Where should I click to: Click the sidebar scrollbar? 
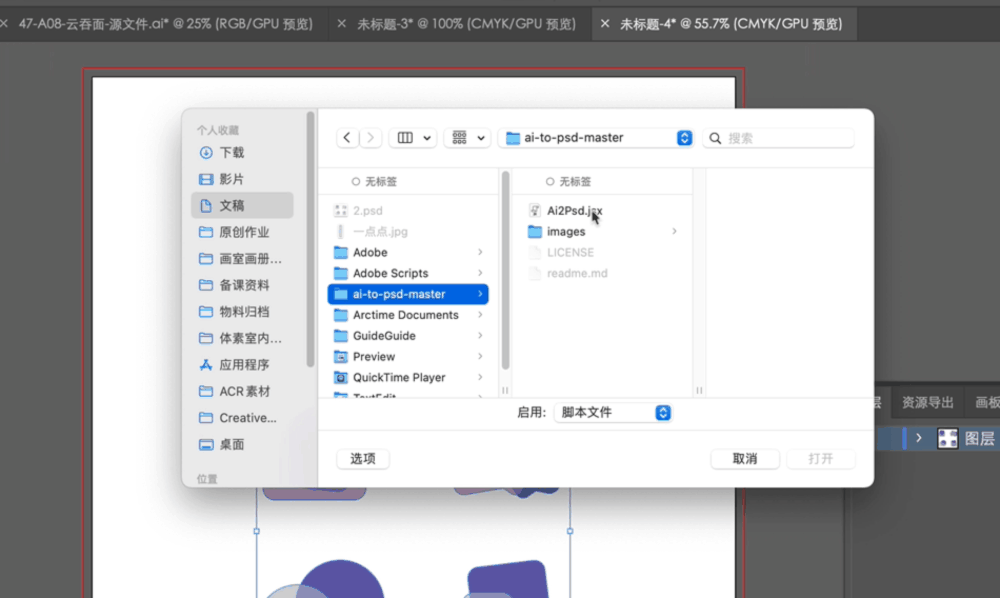click(311, 239)
